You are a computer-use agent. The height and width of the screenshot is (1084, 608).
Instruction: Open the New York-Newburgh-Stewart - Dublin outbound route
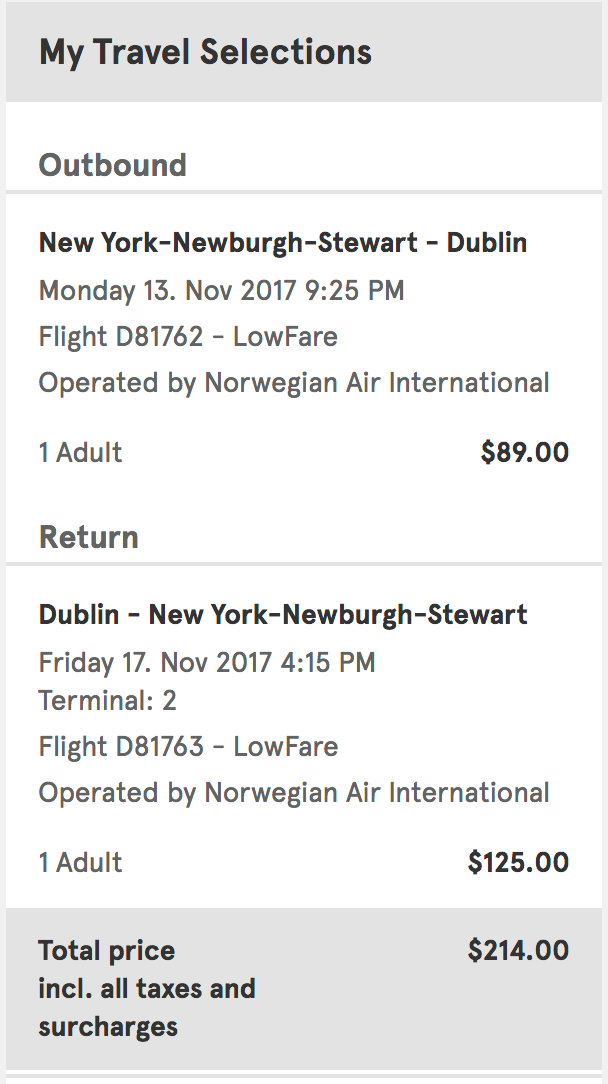[282, 243]
